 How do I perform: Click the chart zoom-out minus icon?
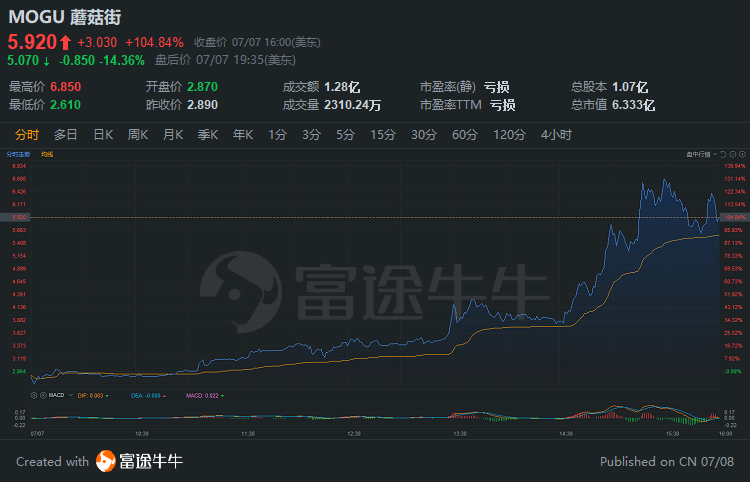click(x=733, y=154)
